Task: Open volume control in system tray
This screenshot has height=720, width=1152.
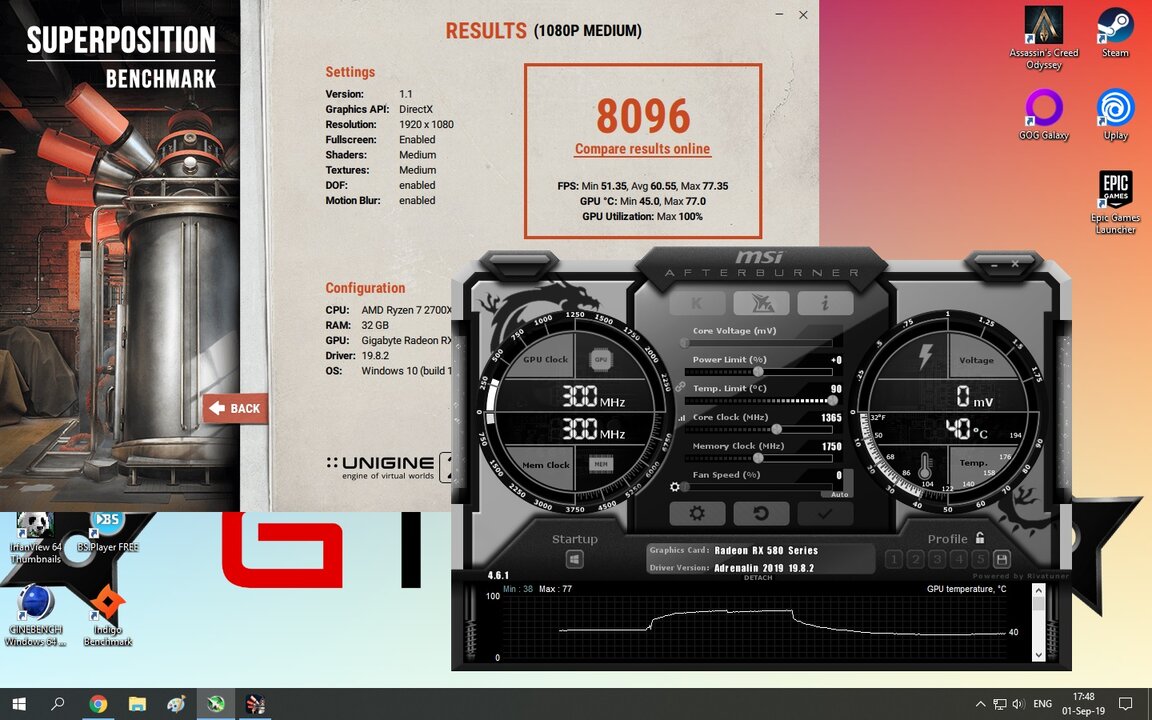Action: click(x=1018, y=704)
